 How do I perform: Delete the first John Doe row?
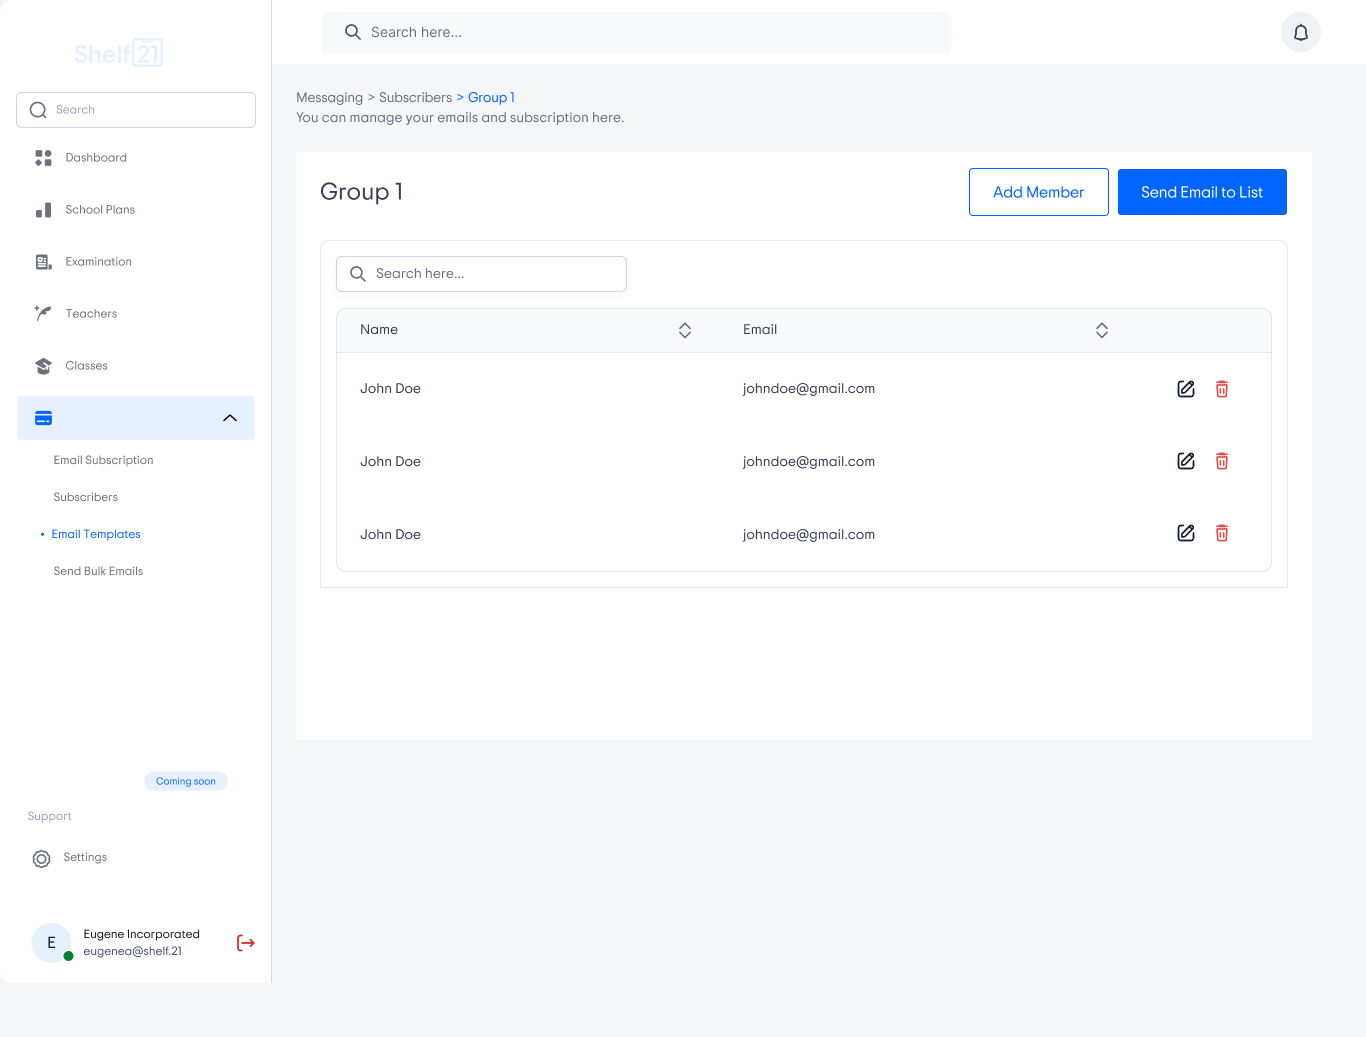tap(1222, 389)
